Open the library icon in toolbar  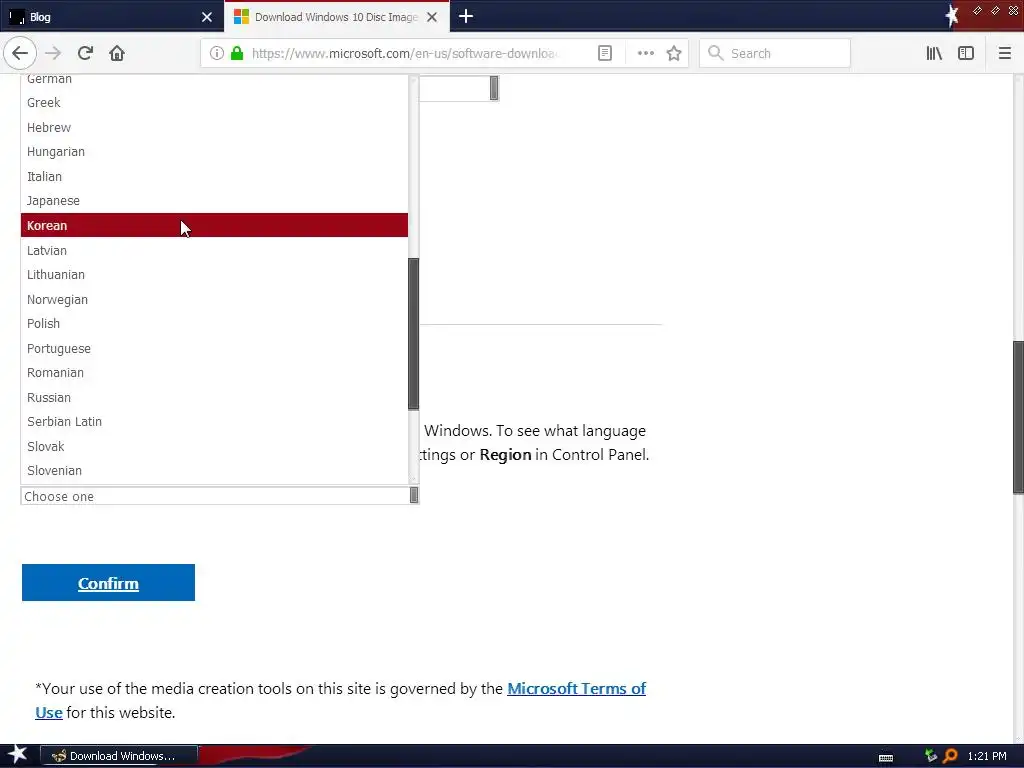934,53
